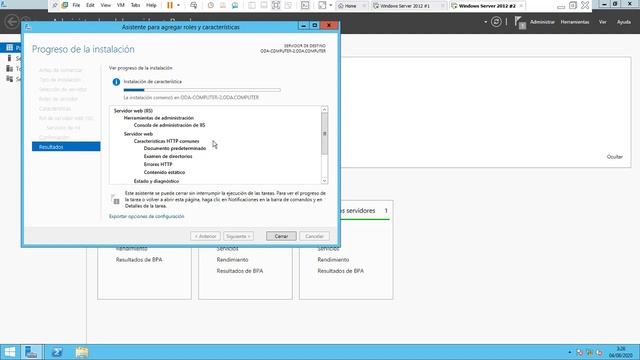Click the full screen mode icon
Image resolution: width=640 pixels, height=360 pixels.
click(x=276, y=5)
